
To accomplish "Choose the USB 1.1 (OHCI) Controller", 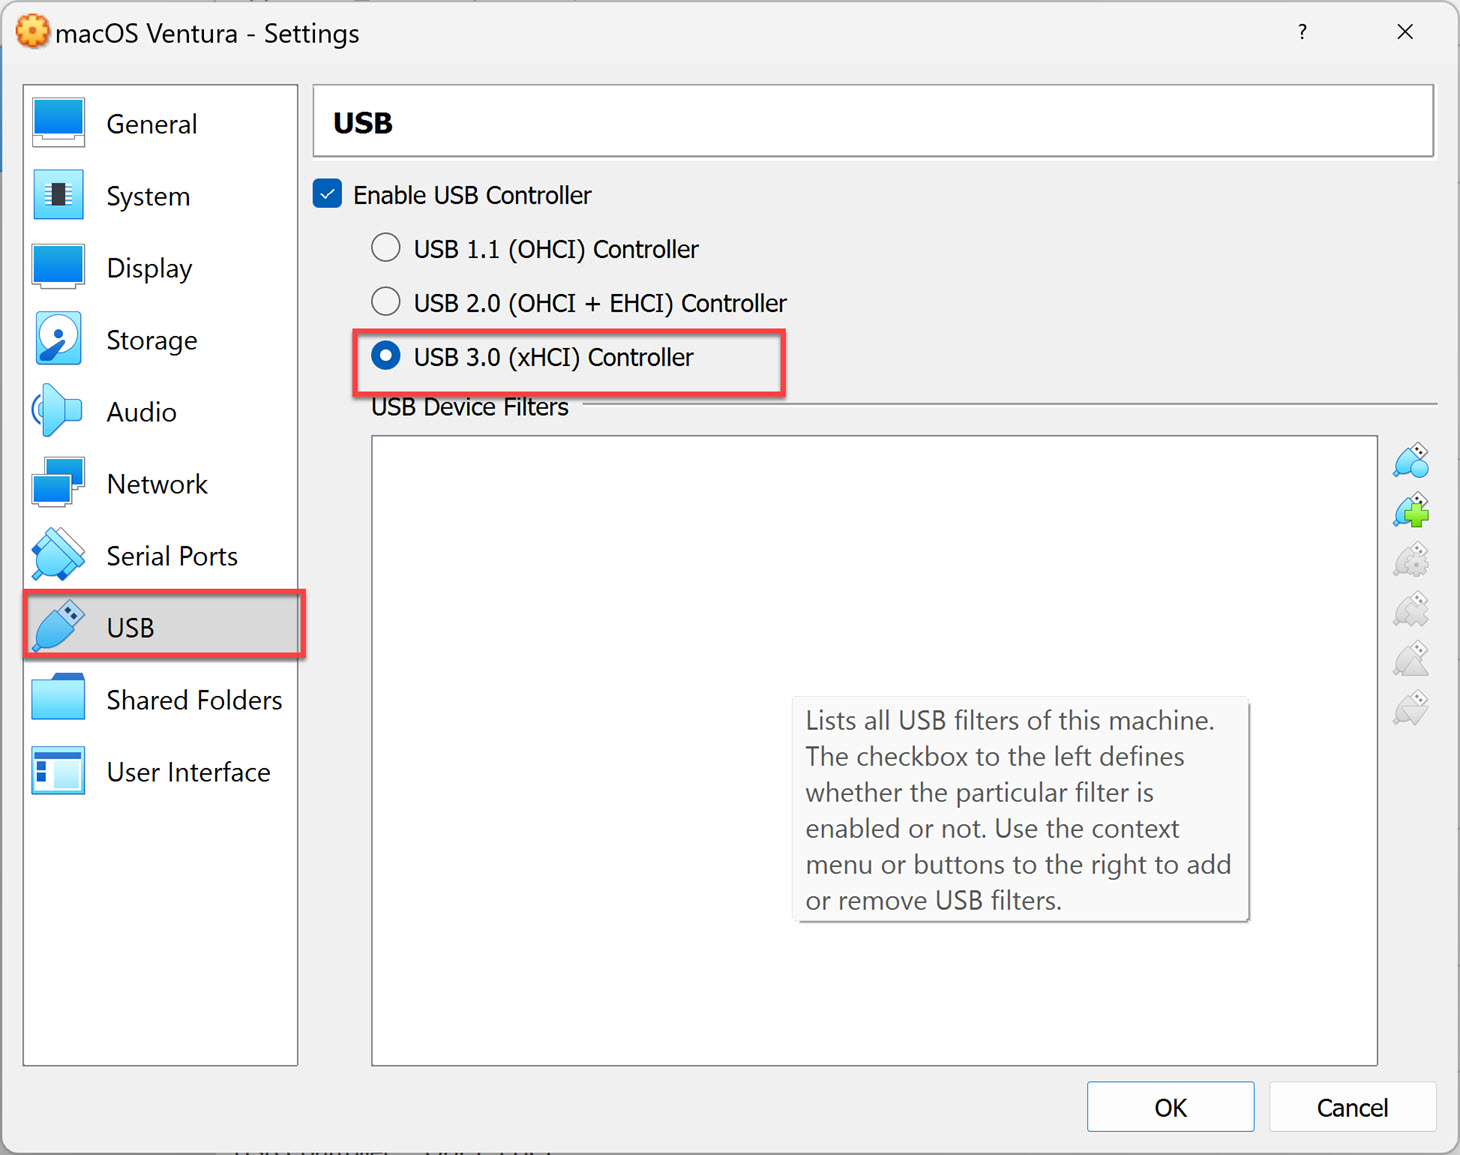I will point(386,248).
